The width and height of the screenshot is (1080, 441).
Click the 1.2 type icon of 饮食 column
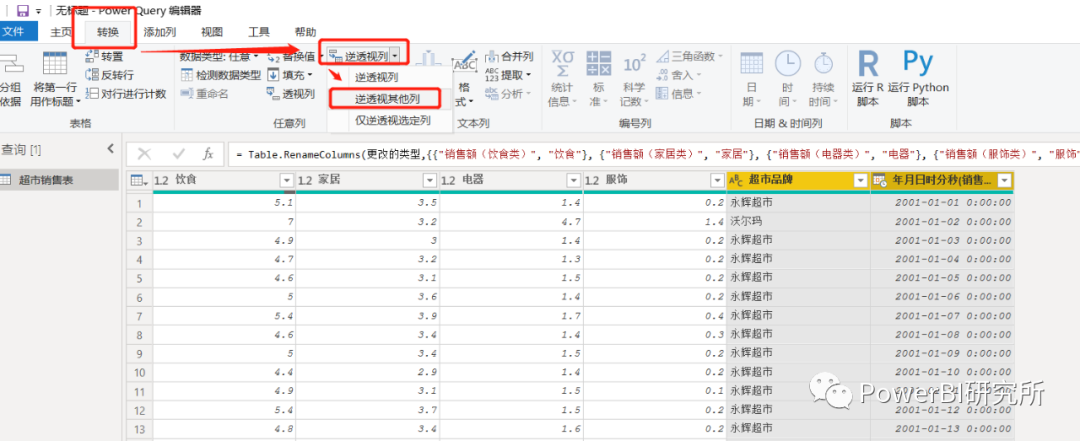[162, 181]
